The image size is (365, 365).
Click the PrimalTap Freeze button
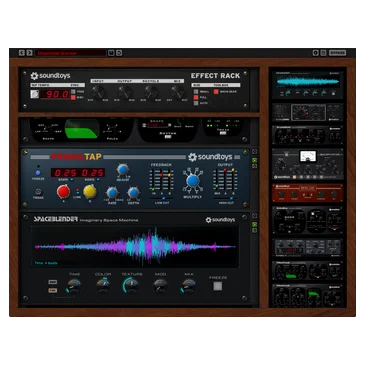point(38,173)
